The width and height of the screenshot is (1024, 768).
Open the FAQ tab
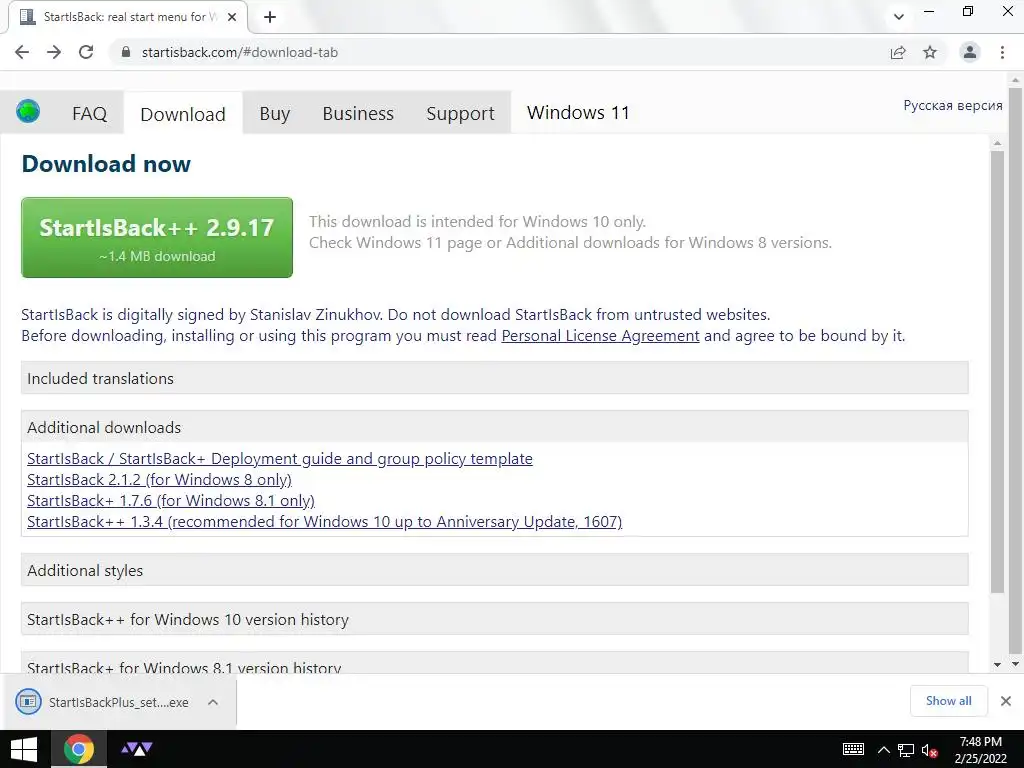click(89, 114)
